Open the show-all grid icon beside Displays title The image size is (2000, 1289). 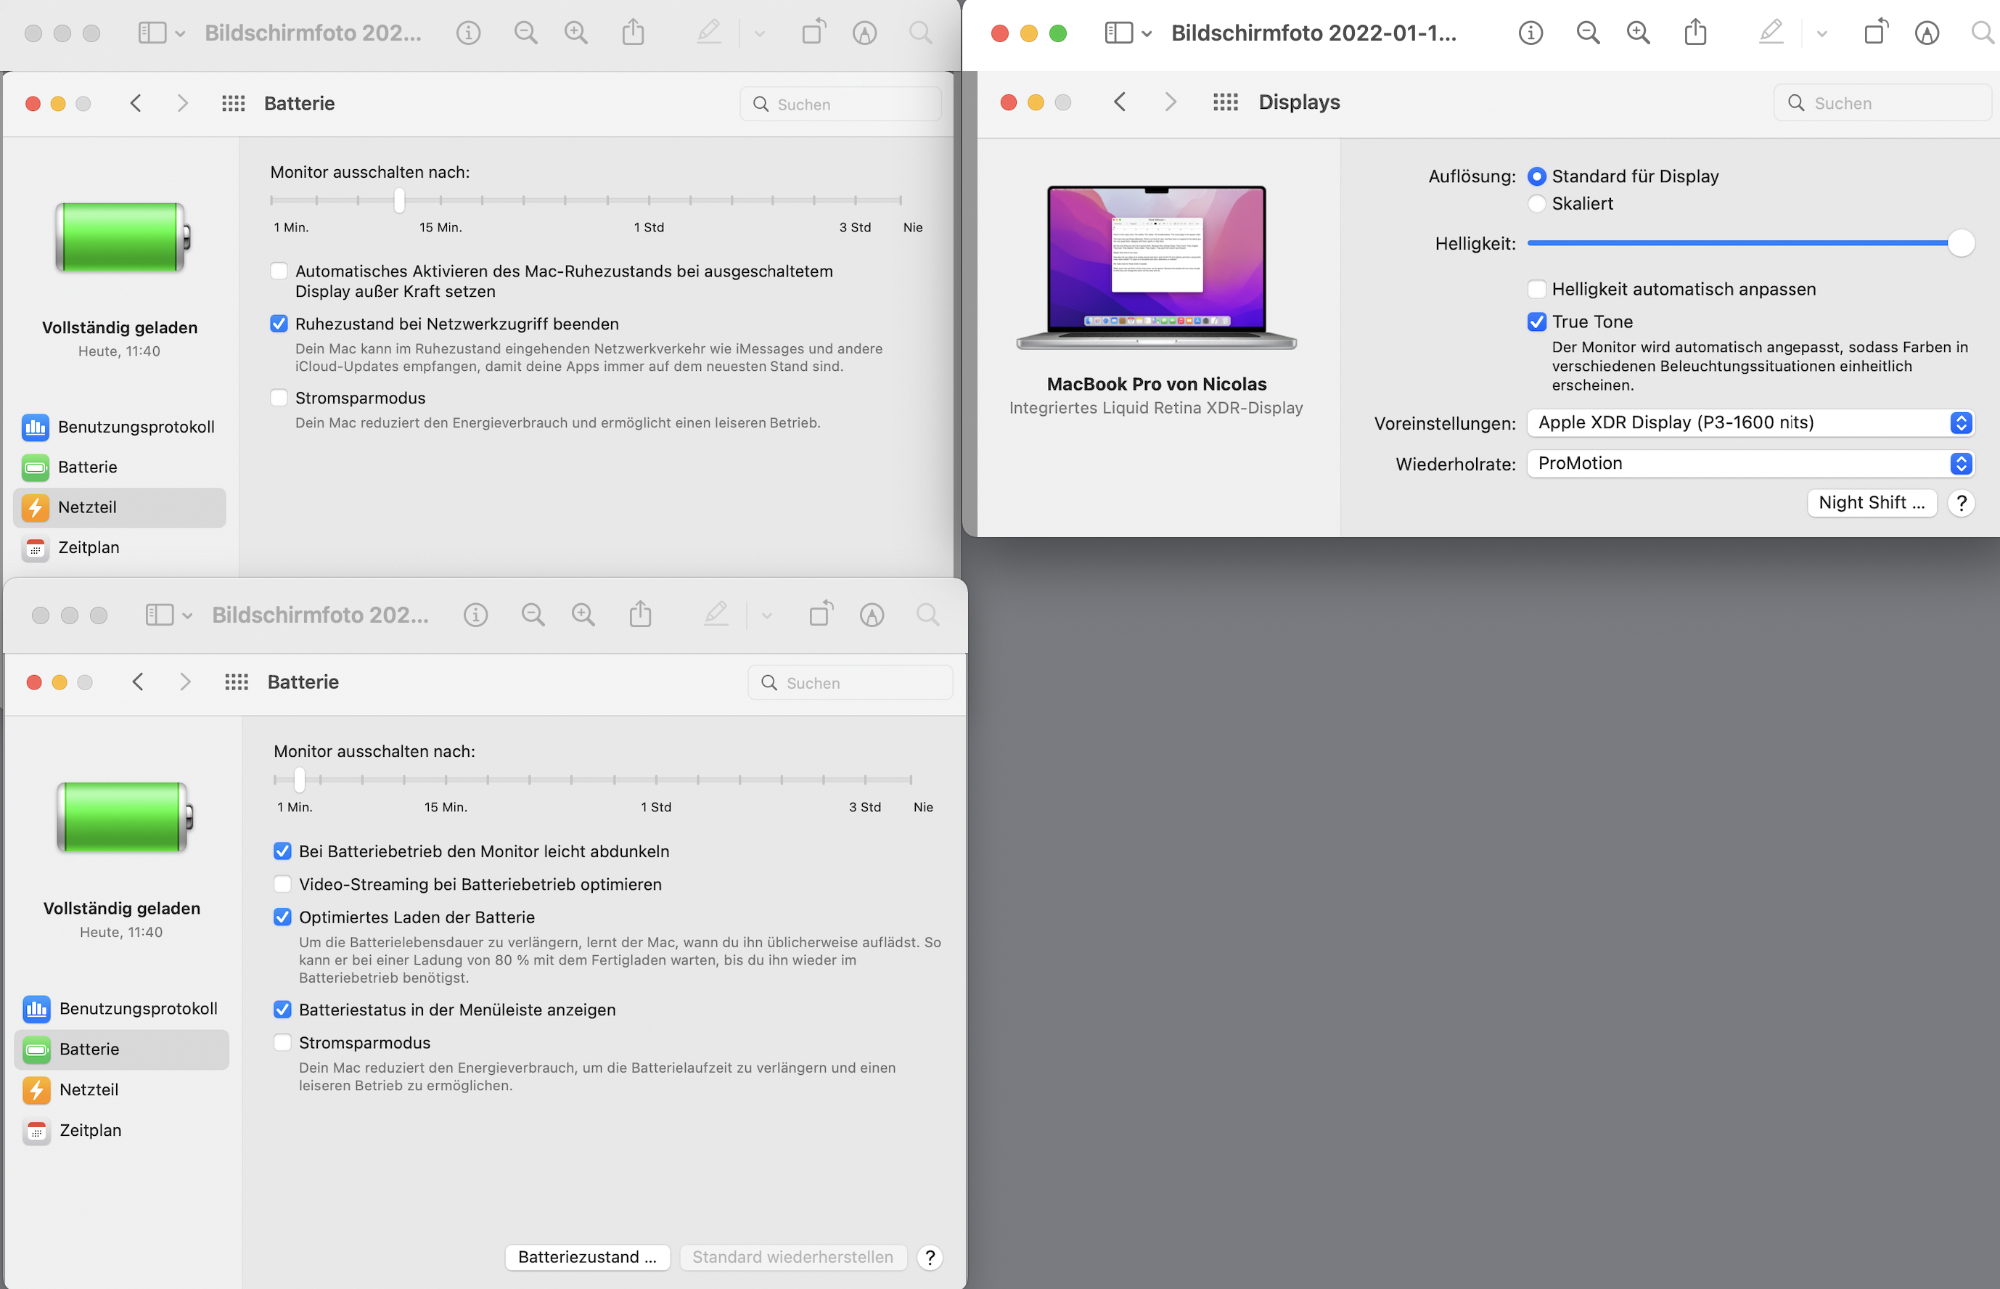tap(1225, 102)
